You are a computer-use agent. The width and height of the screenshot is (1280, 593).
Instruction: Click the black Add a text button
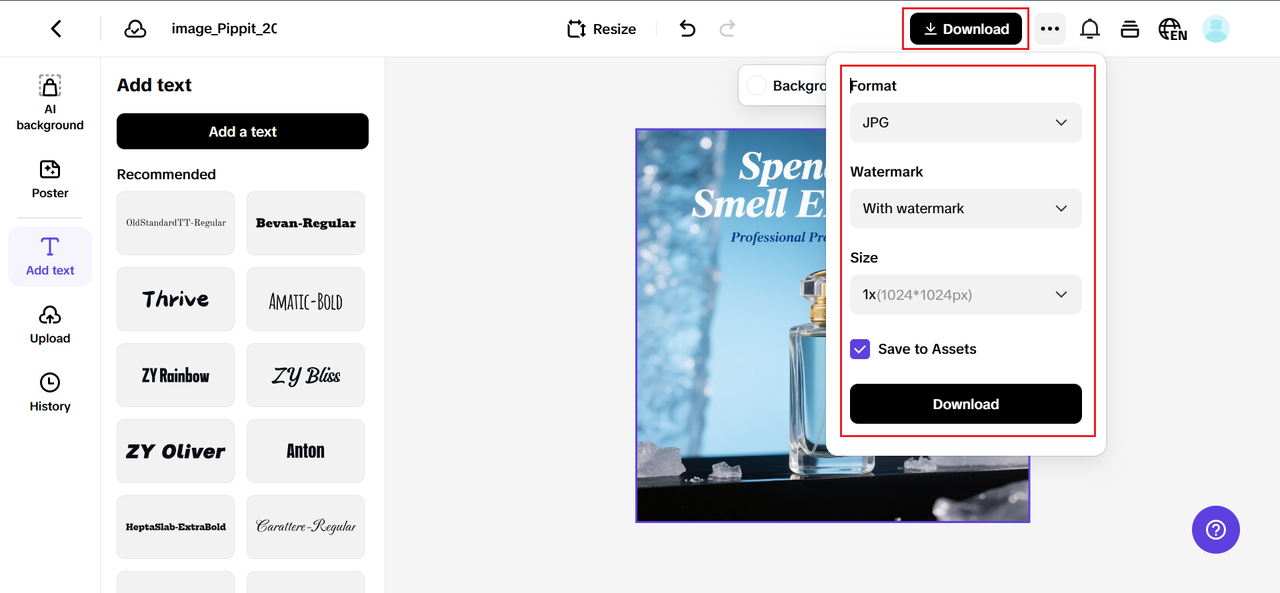pyautogui.click(x=242, y=131)
